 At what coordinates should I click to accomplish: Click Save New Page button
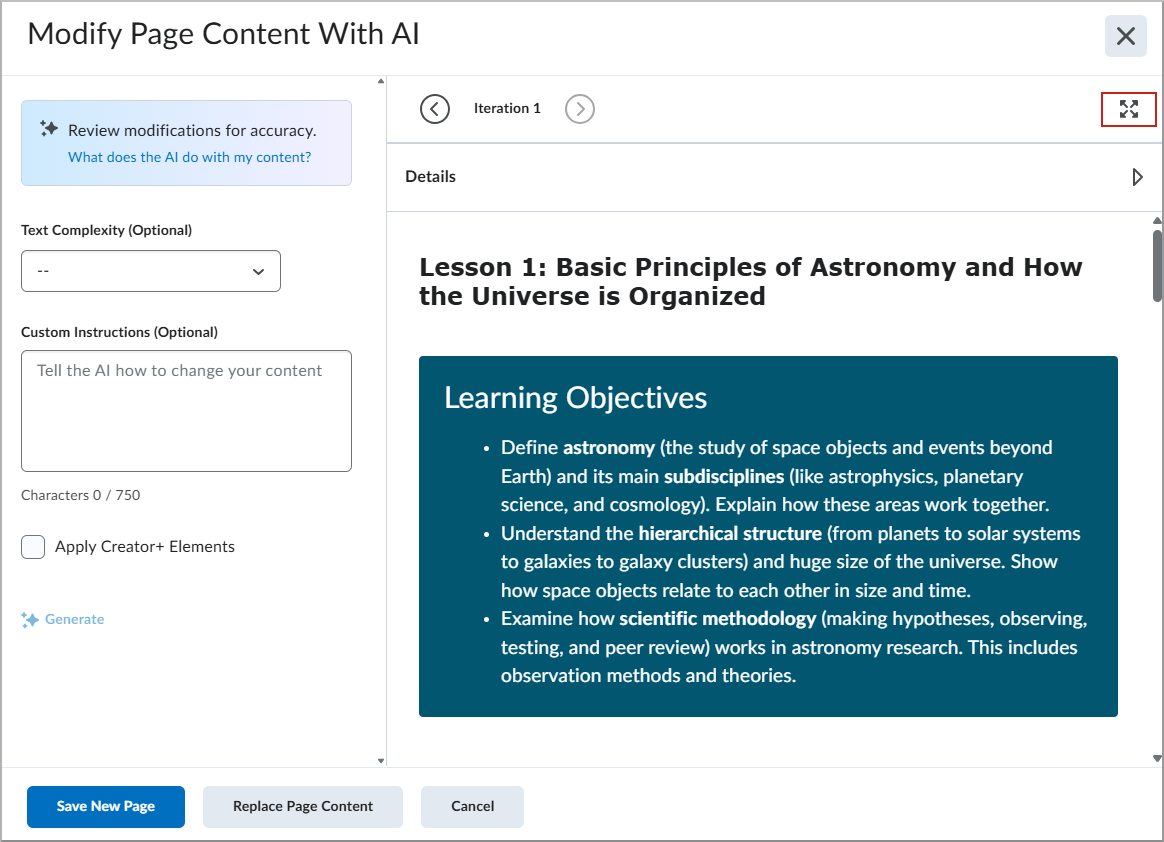[106, 806]
